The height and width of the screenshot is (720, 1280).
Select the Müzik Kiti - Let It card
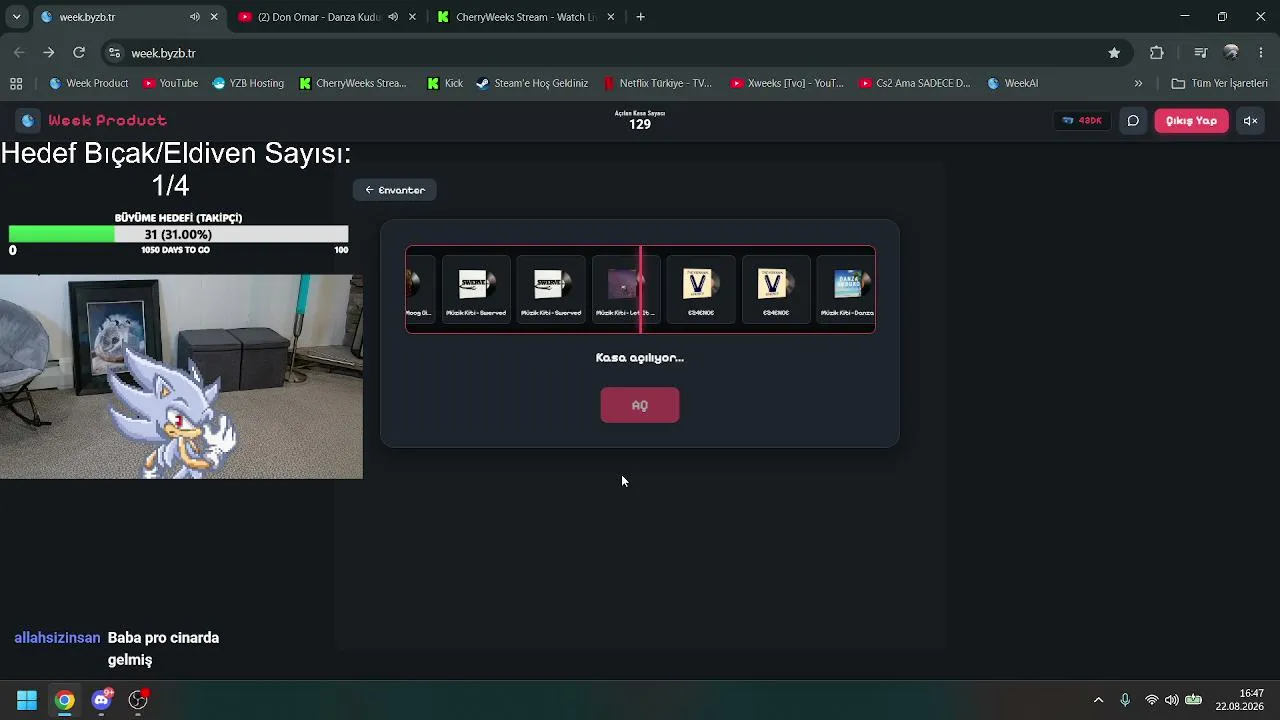[625, 289]
